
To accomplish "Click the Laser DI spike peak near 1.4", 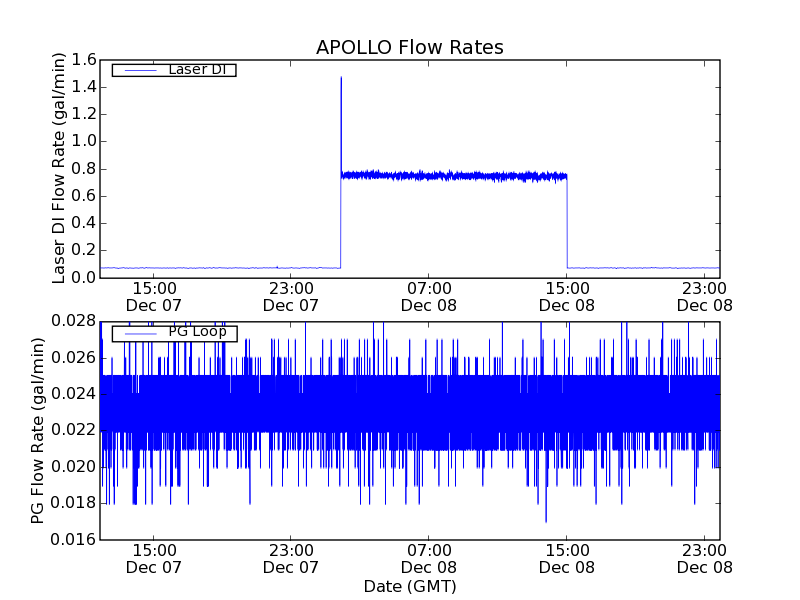I will click(x=341, y=80).
